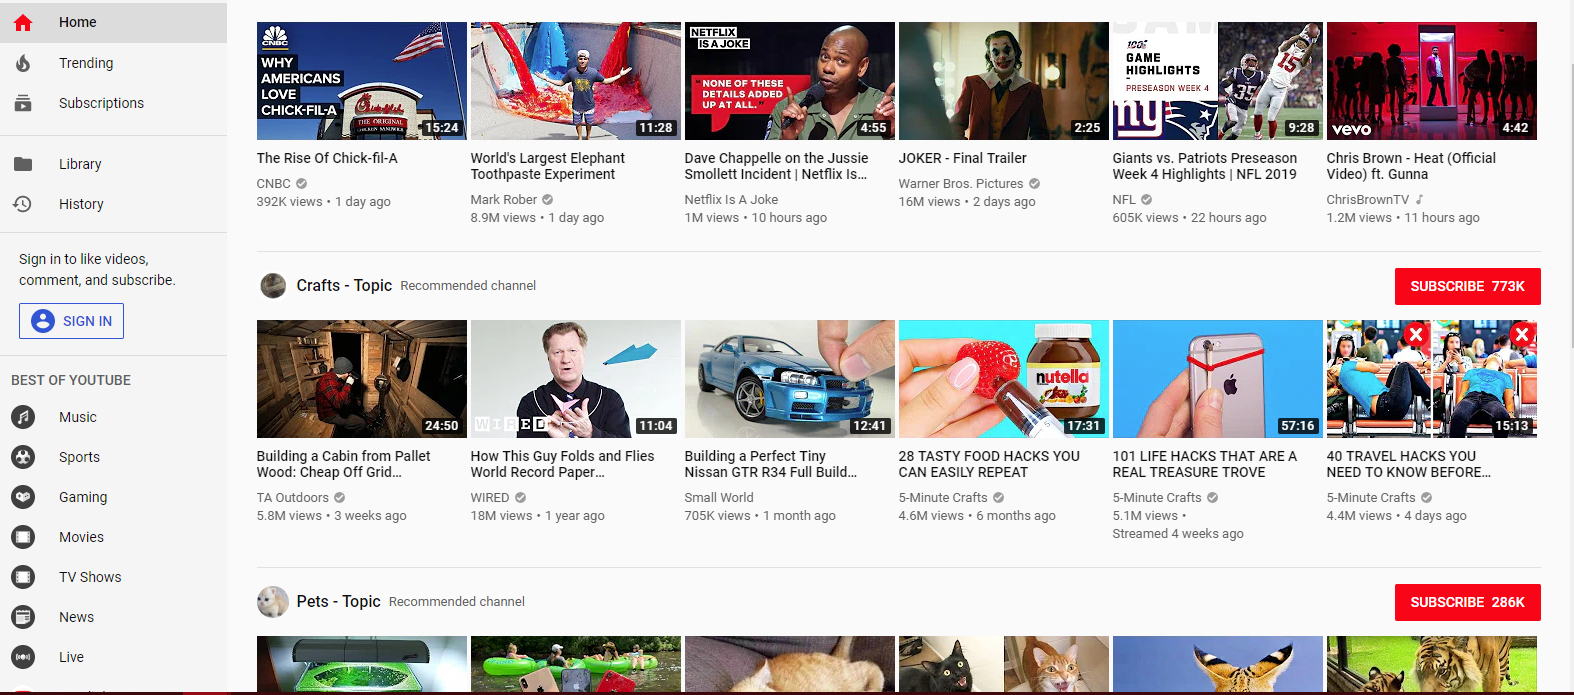1574x695 pixels.
Task: Click the Sports ball icon
Action: point(23,457)
